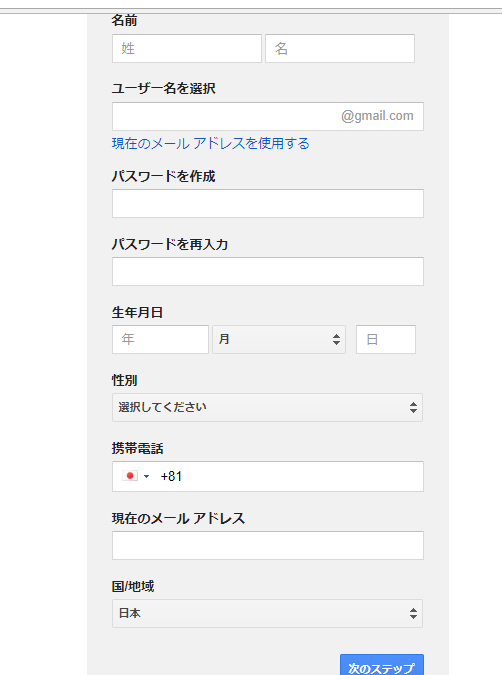
Task: Focus the 名 first name field
Action: pyautogui.click(x=340, y=48)
